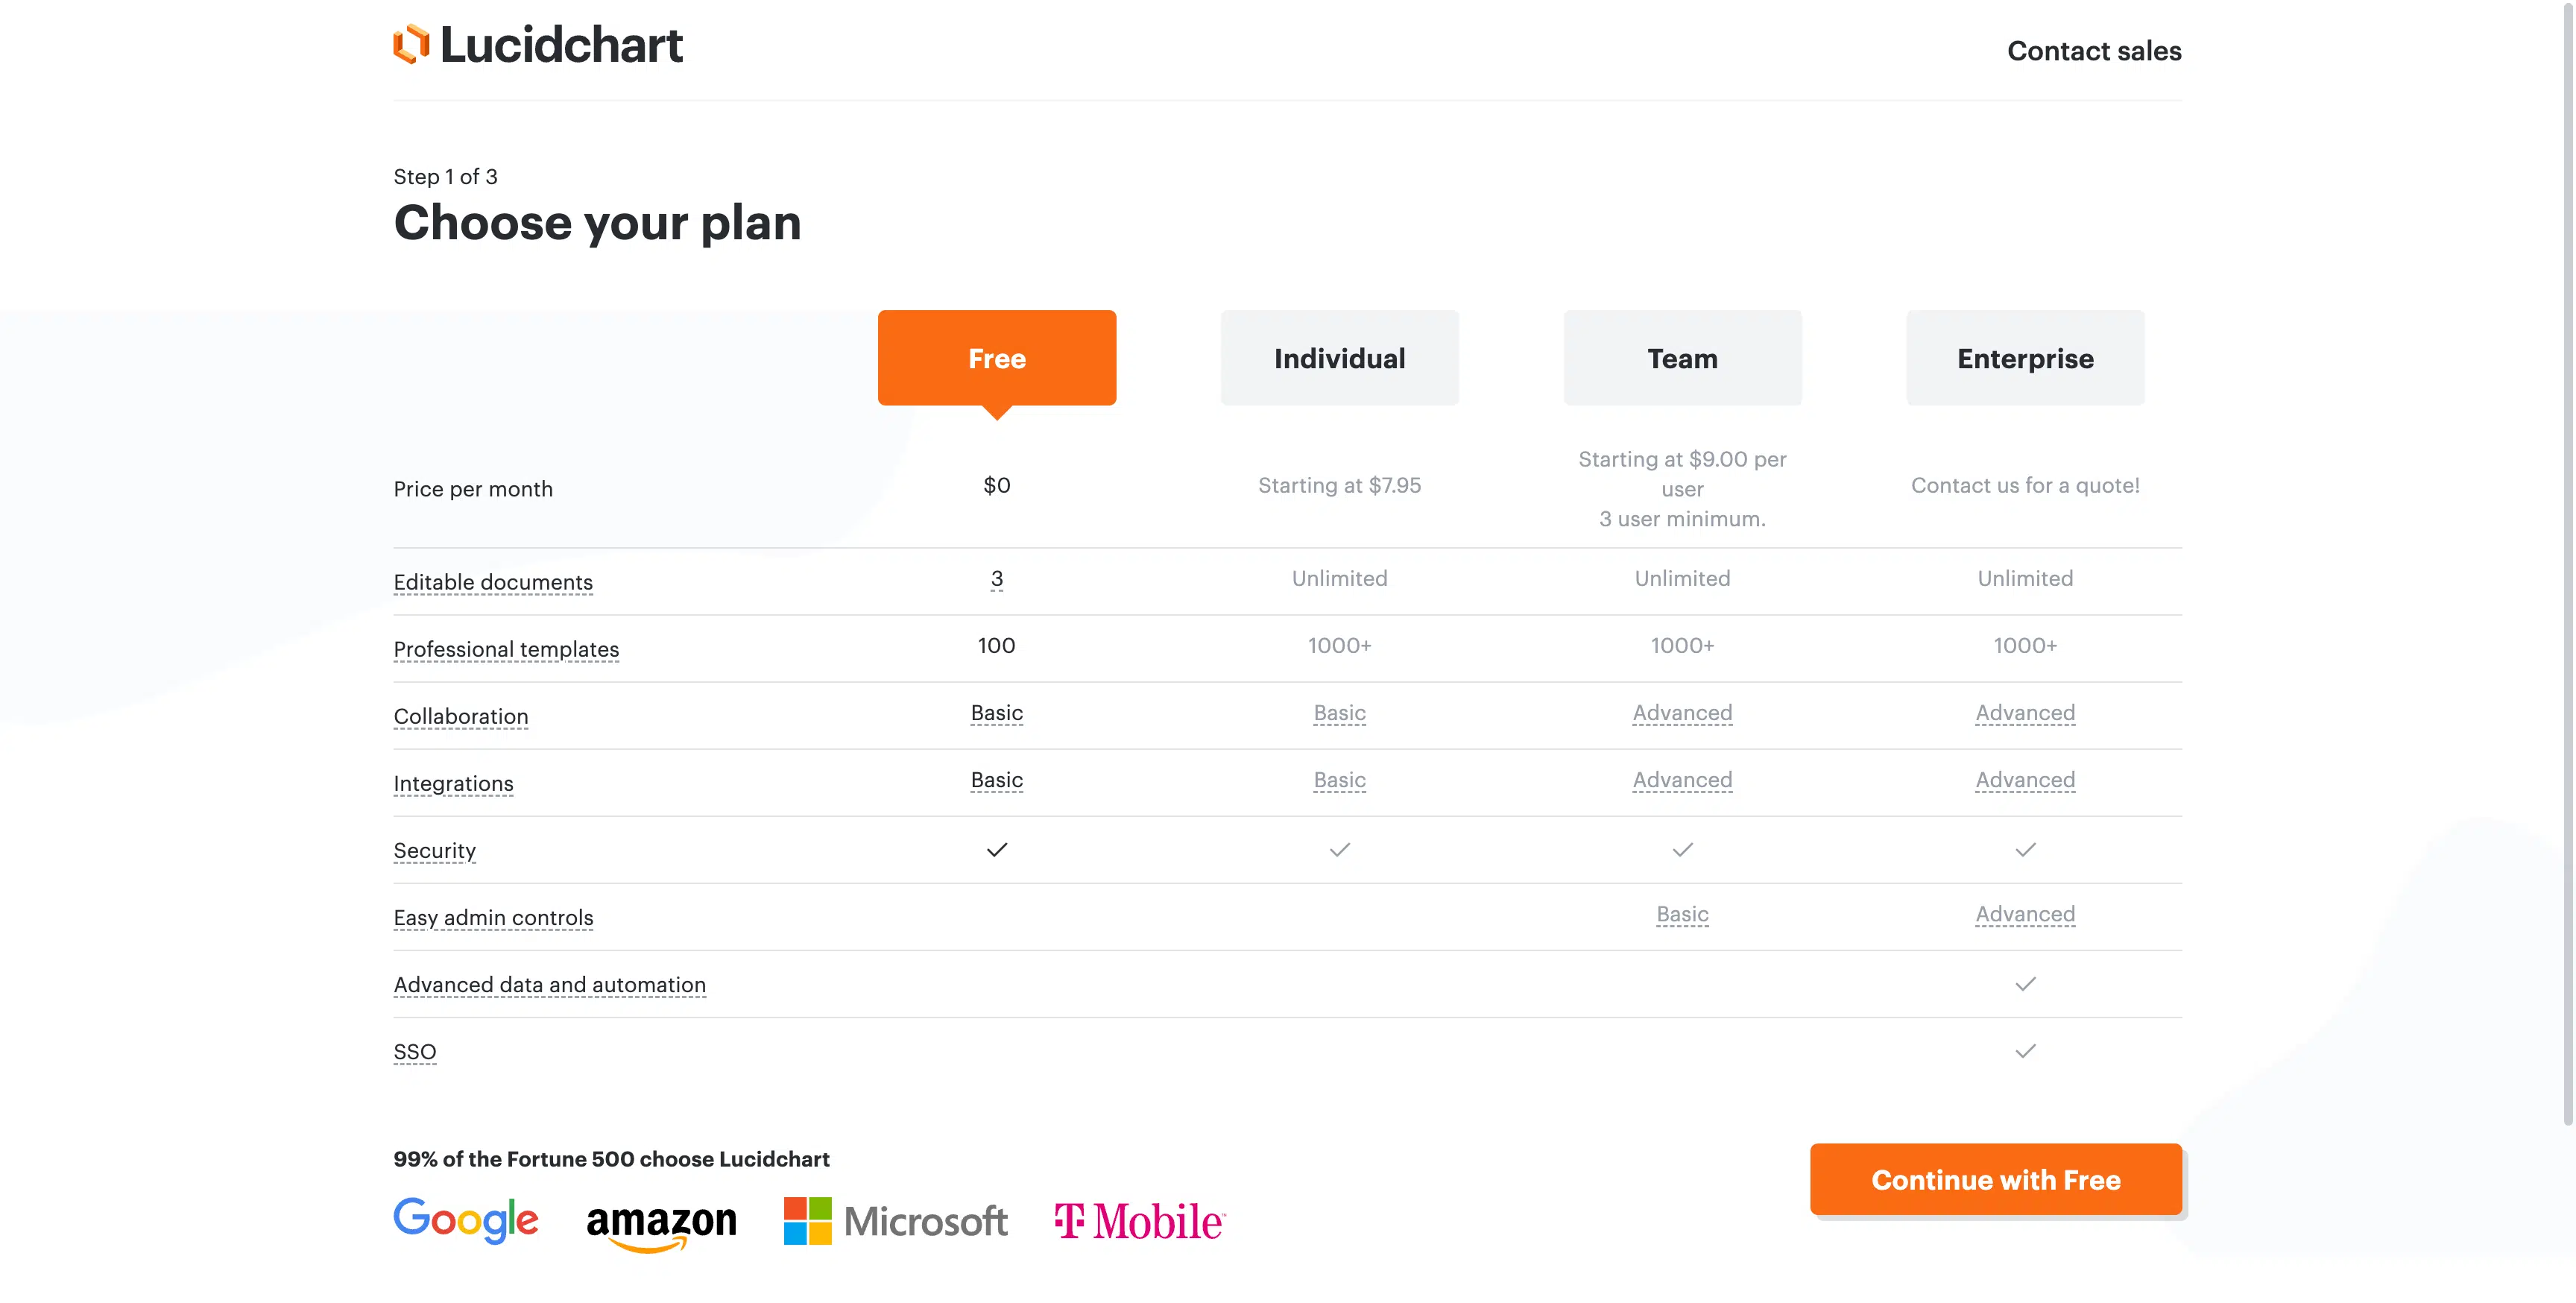Viewport: 2576px width, 1303px height.
Task: Select the Individual plan tab
Action: [1340, 358]
